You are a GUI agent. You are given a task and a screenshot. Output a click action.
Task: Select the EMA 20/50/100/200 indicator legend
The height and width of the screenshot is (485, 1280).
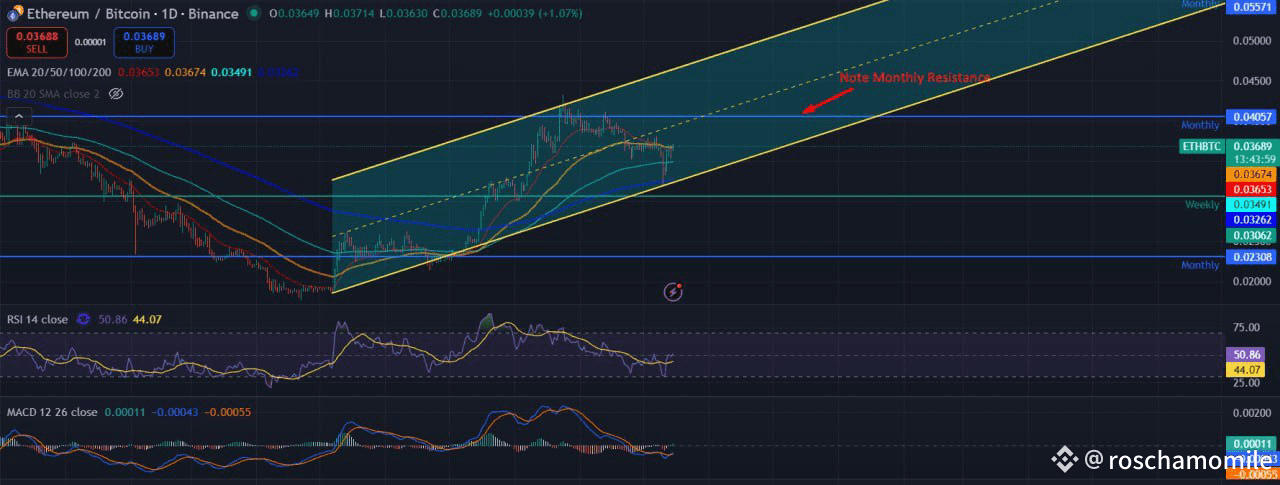pyautogui.click(x=58, y=72)
